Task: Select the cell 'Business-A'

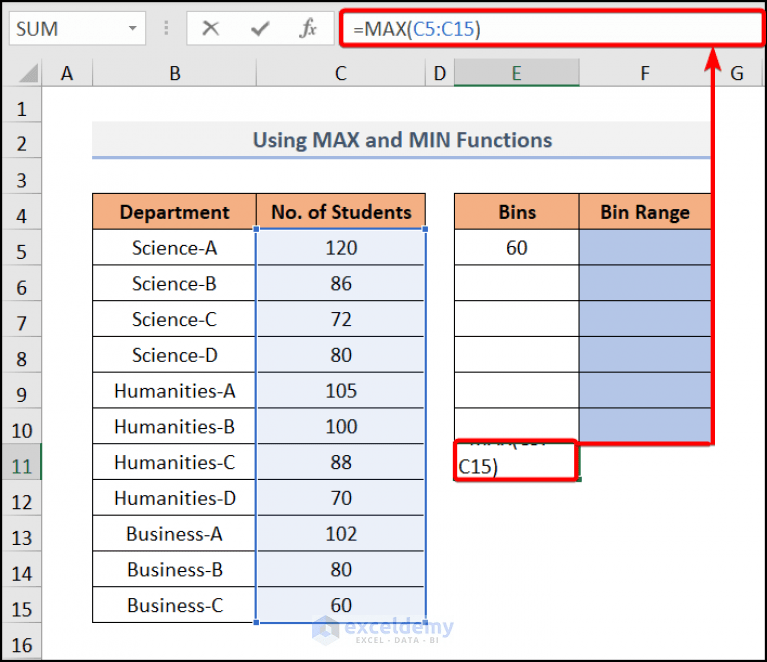Action: pyautogui.click(x=175, y=533)
